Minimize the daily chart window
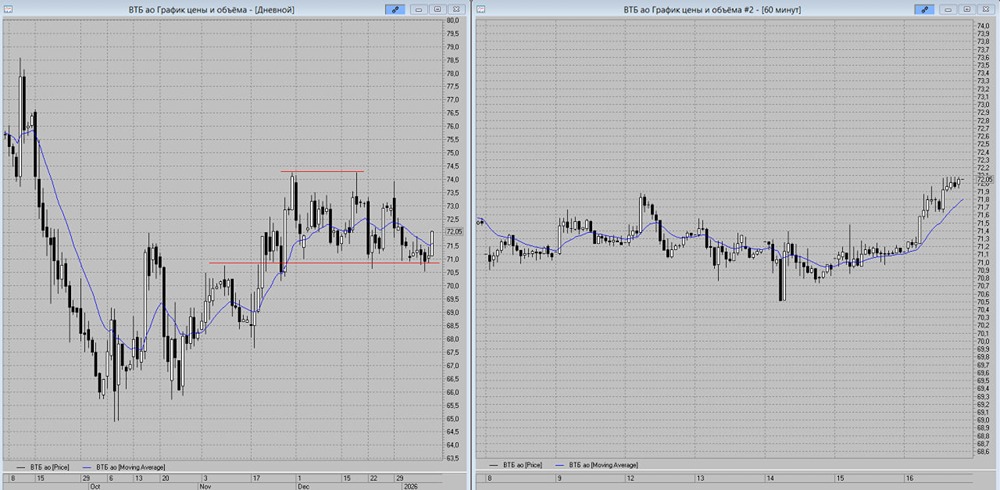 click(x=419, y=10)
